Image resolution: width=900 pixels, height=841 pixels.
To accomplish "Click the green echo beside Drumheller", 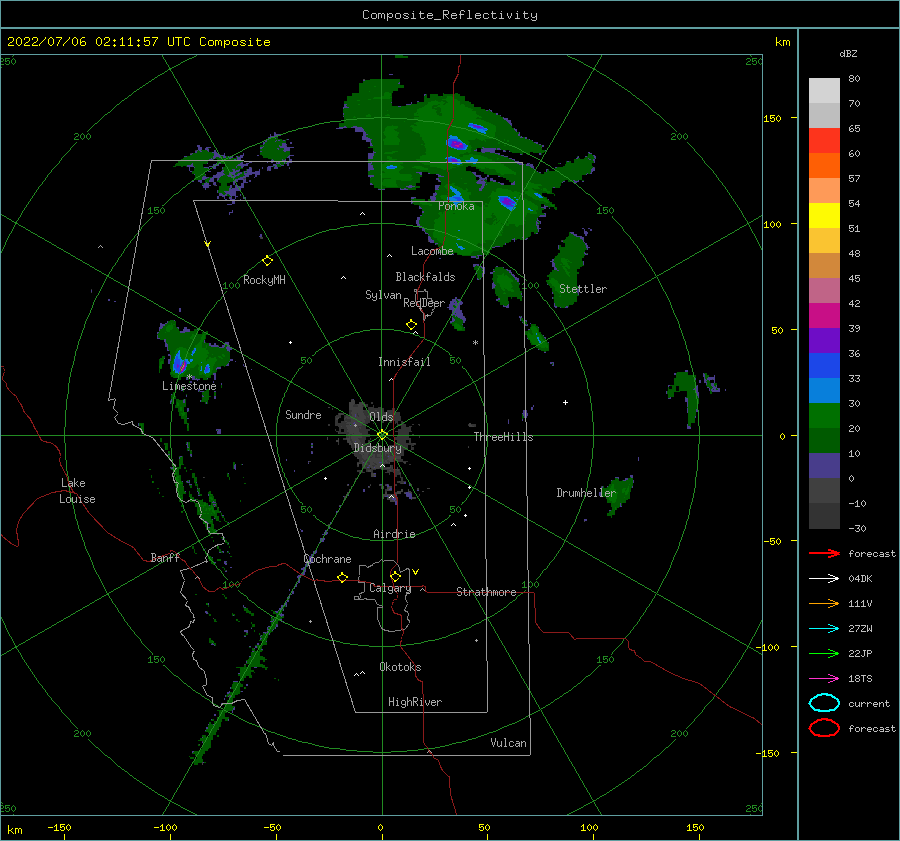I will (620, 494).
